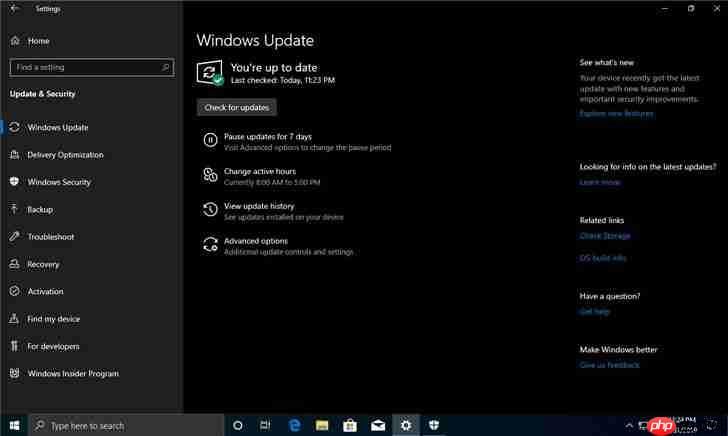Click the Get help link
The image size is (728, 436).
click(x=595, y=312)
